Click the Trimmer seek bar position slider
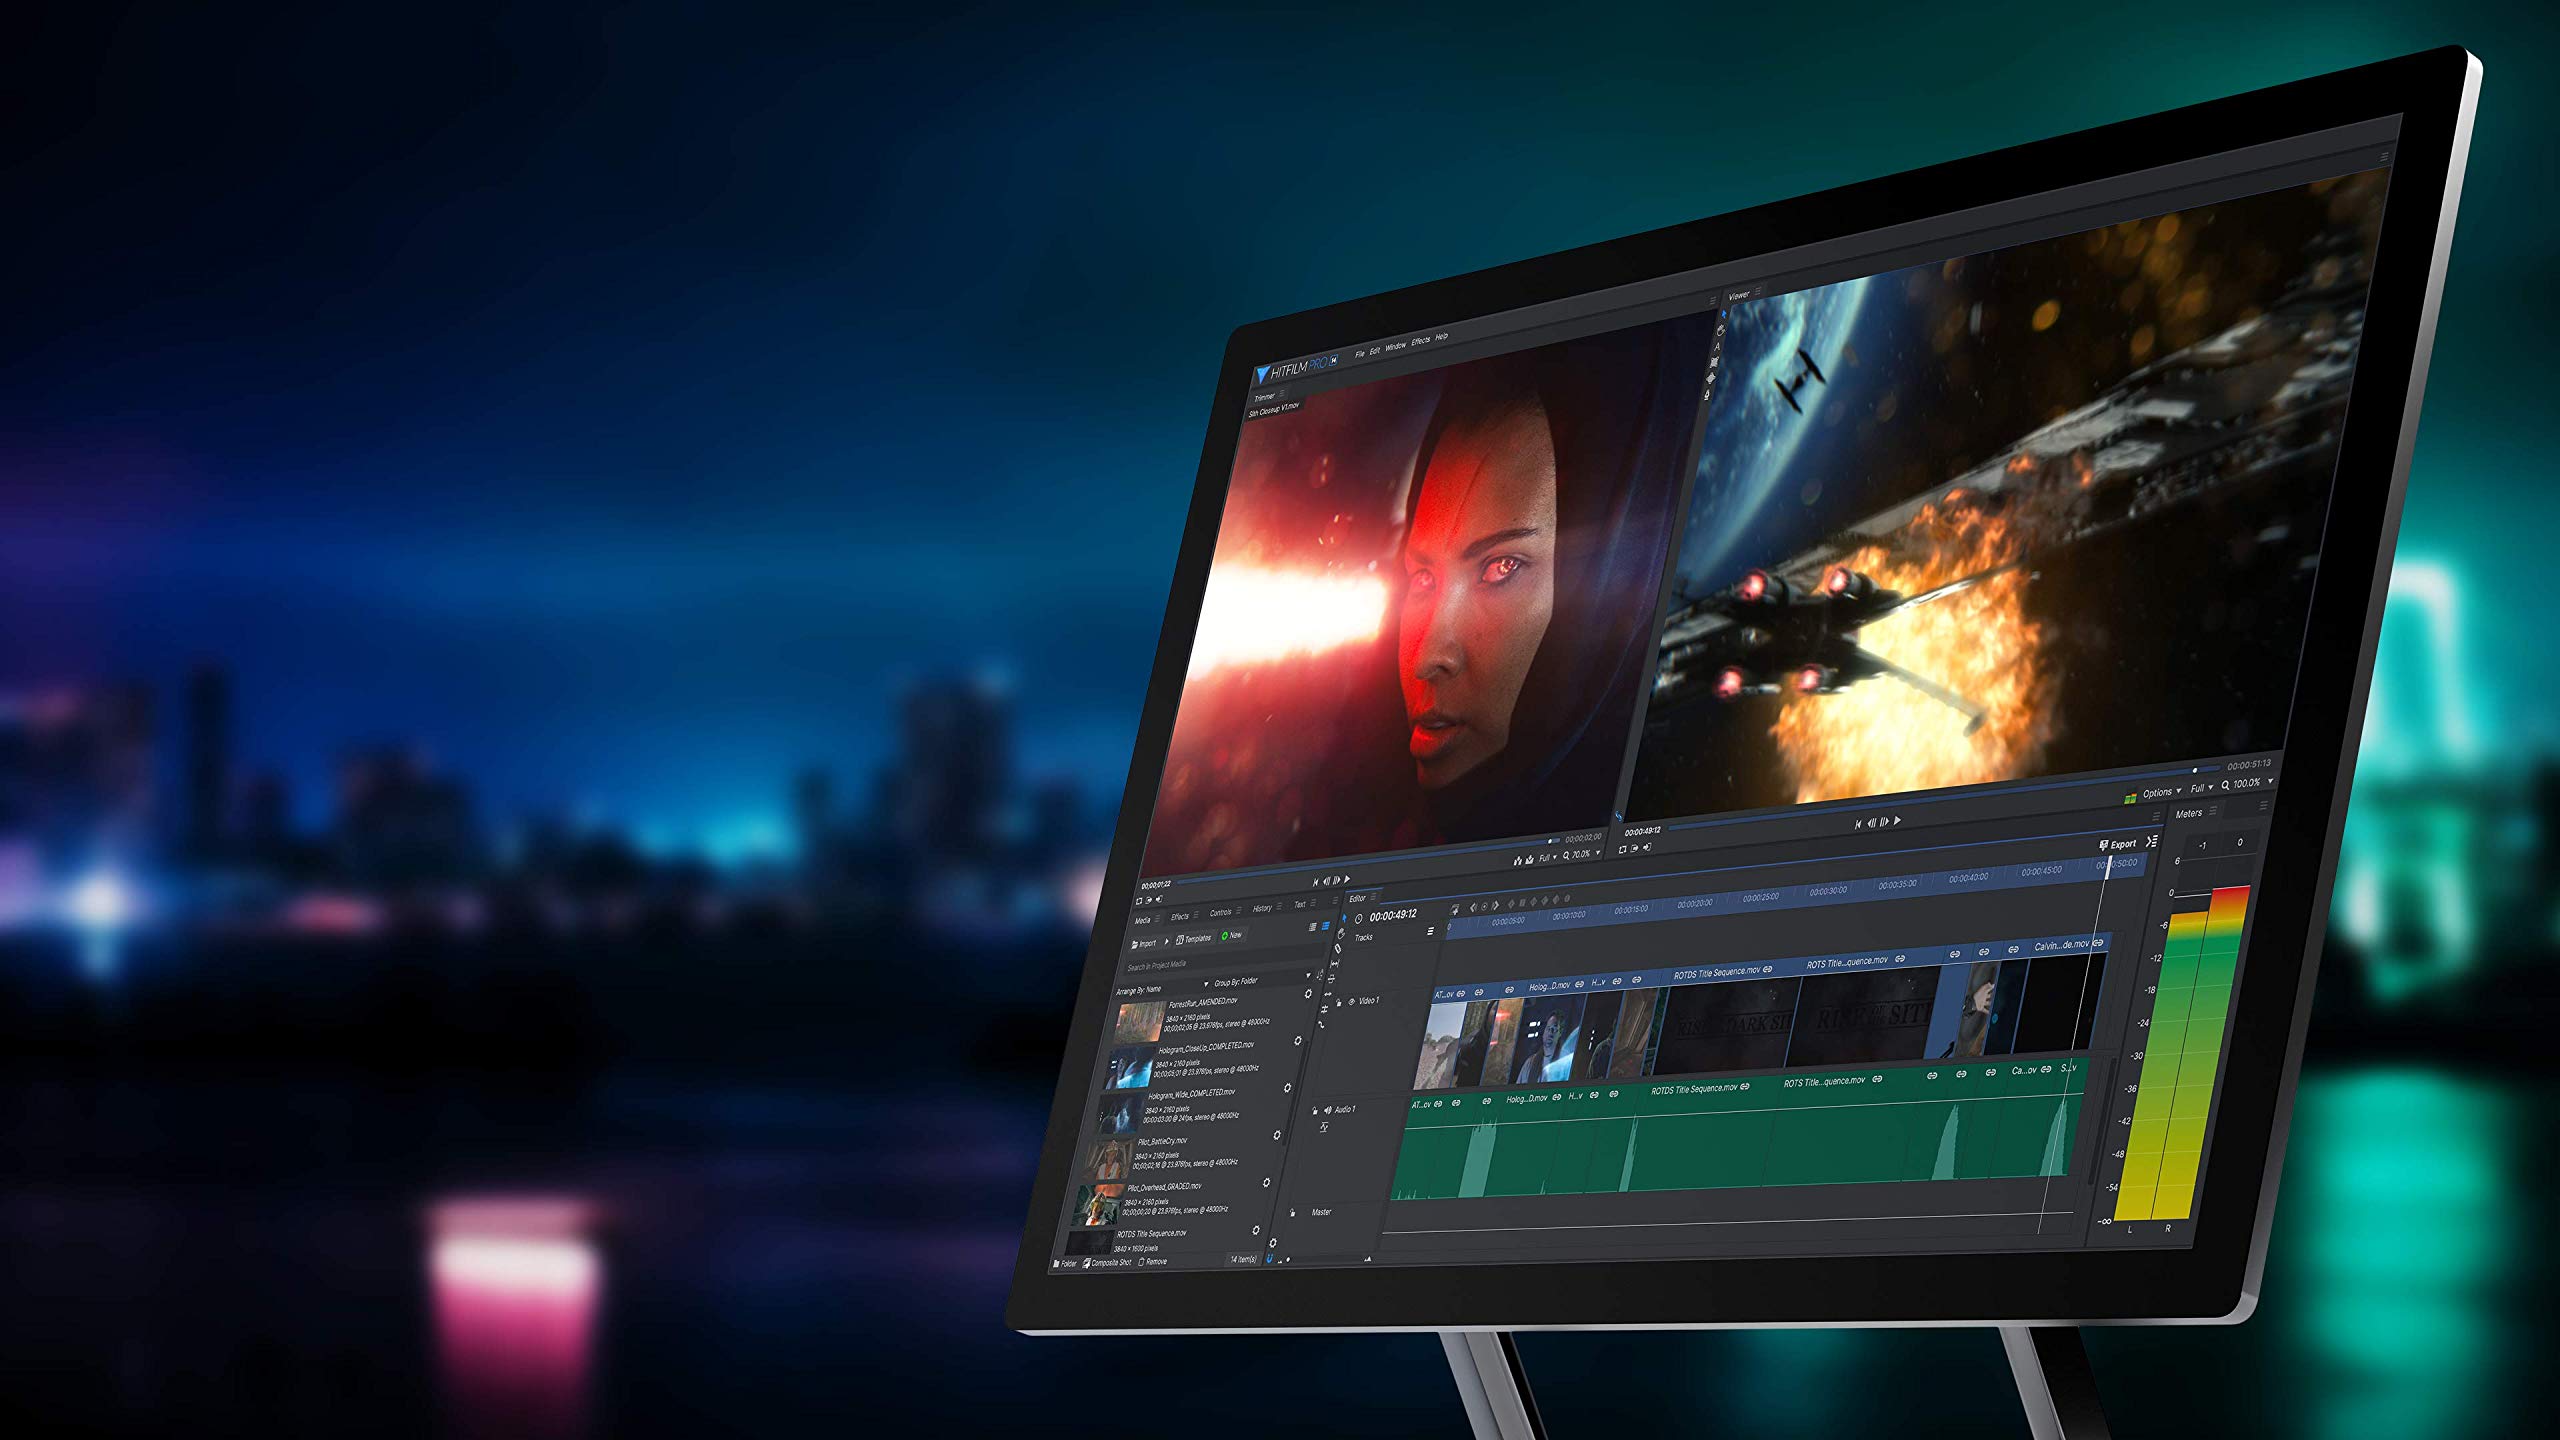2560x1440 pixels. (1551, 840)
